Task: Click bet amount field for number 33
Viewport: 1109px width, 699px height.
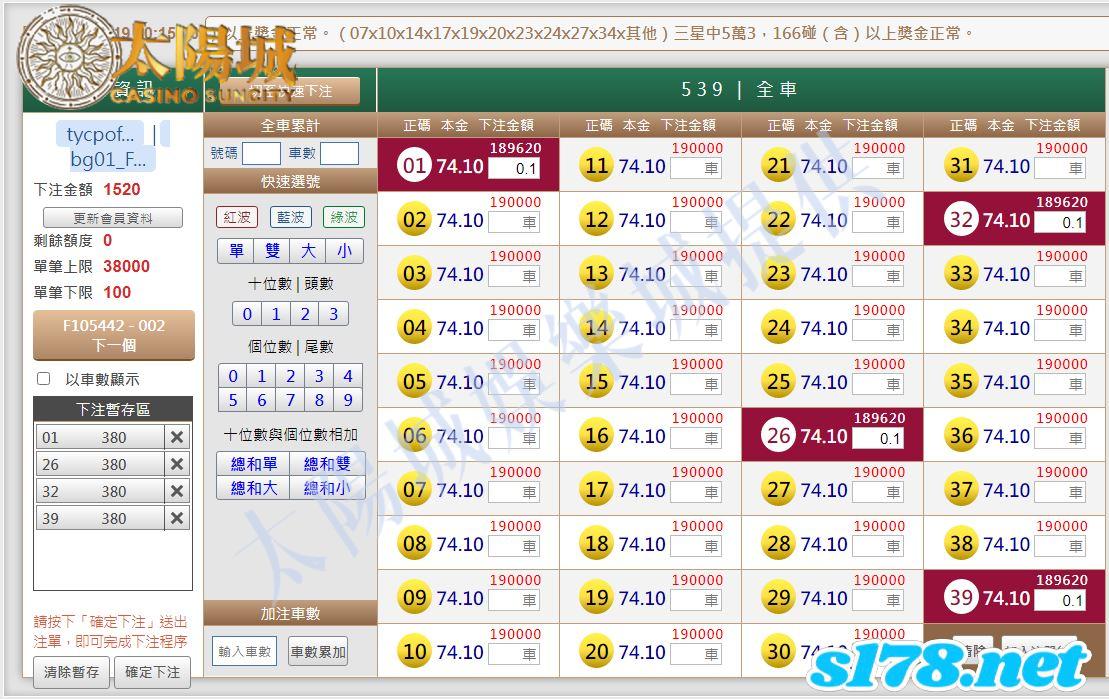Action: click(1059, 277)
